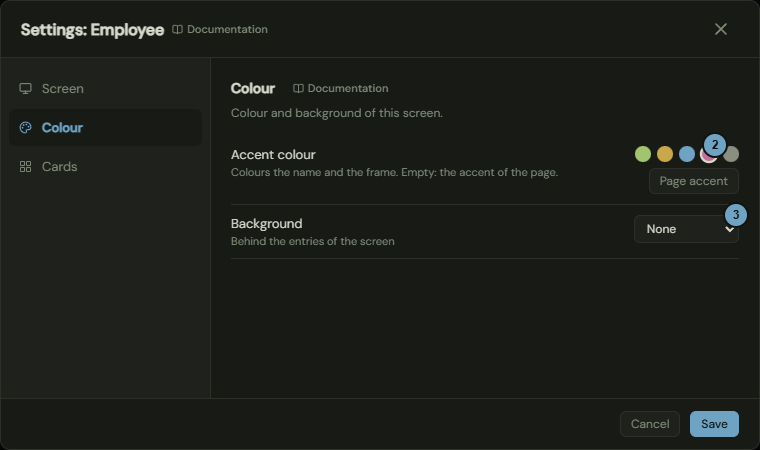The image size is (760, 450).
Task: Pick the yellow accent colour swatch
Action: 665,154
